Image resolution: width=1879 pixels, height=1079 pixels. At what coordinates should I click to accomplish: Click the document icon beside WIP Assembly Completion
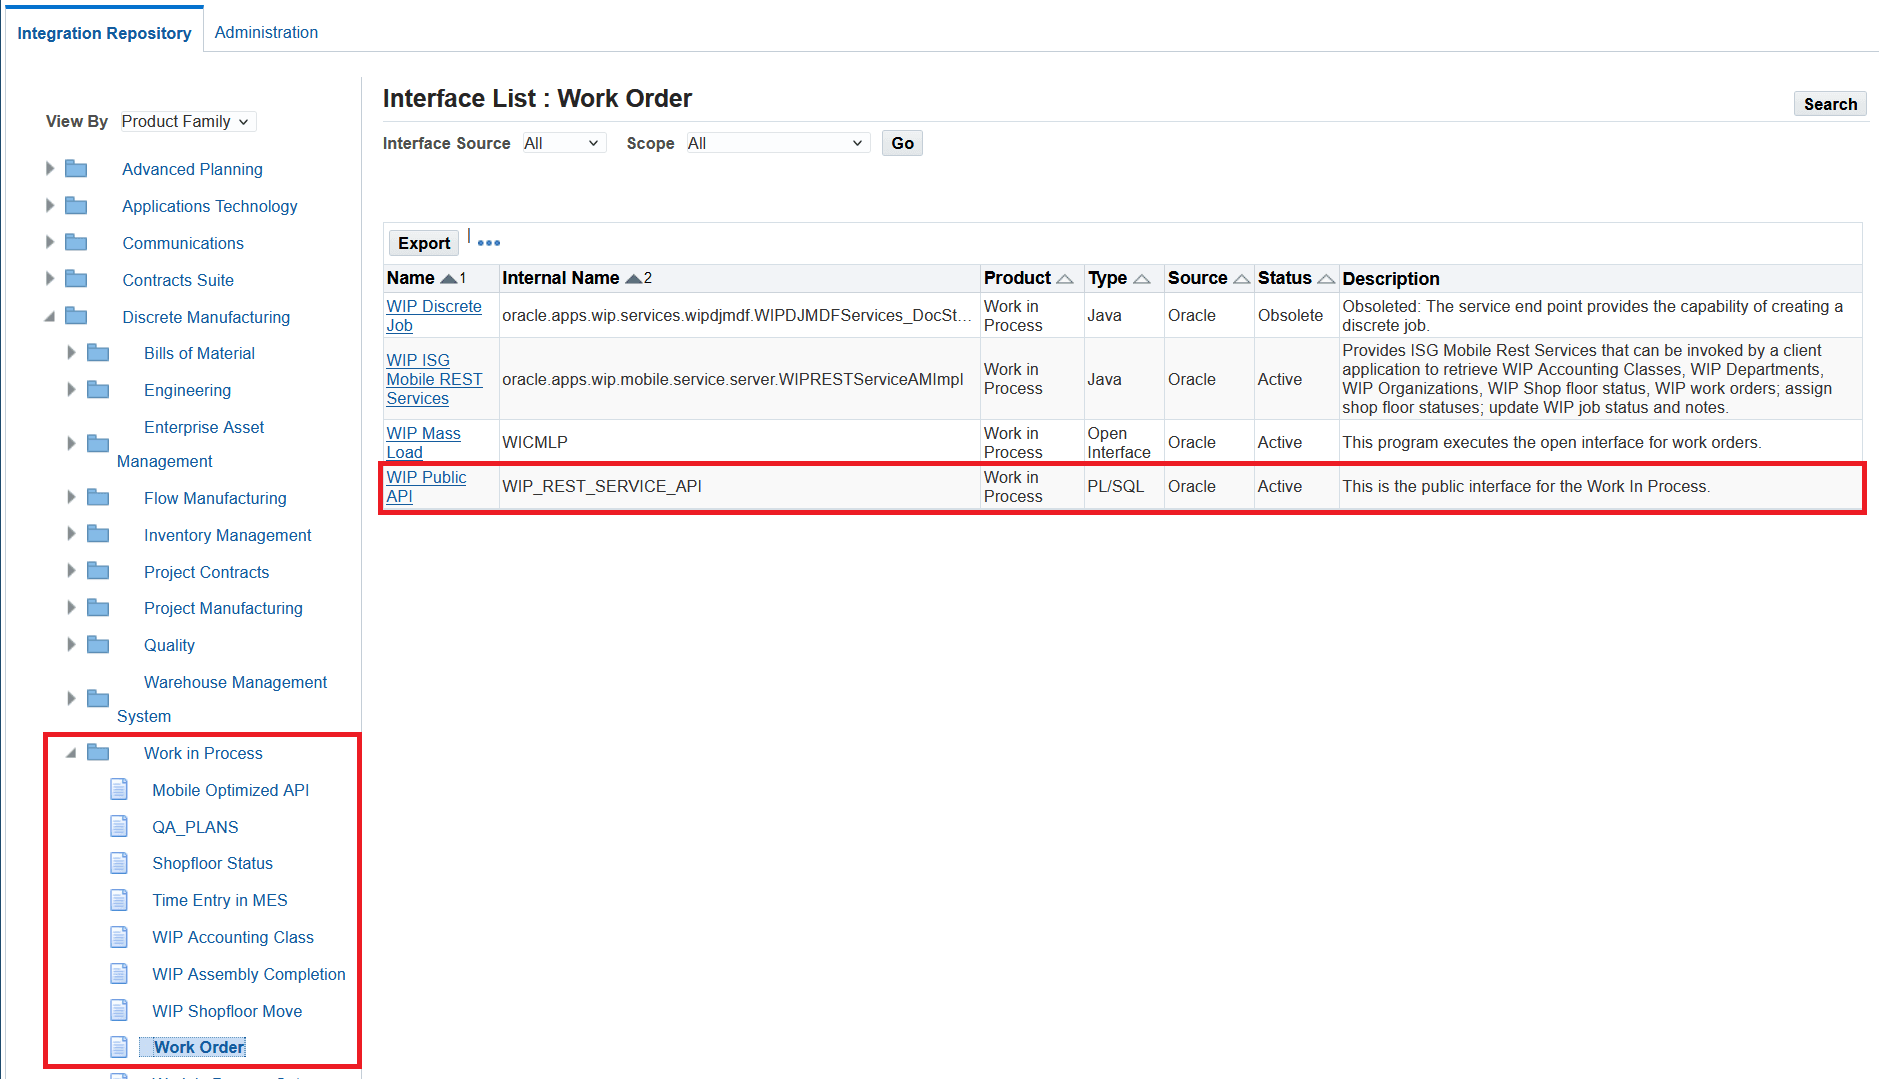[119, 973]
